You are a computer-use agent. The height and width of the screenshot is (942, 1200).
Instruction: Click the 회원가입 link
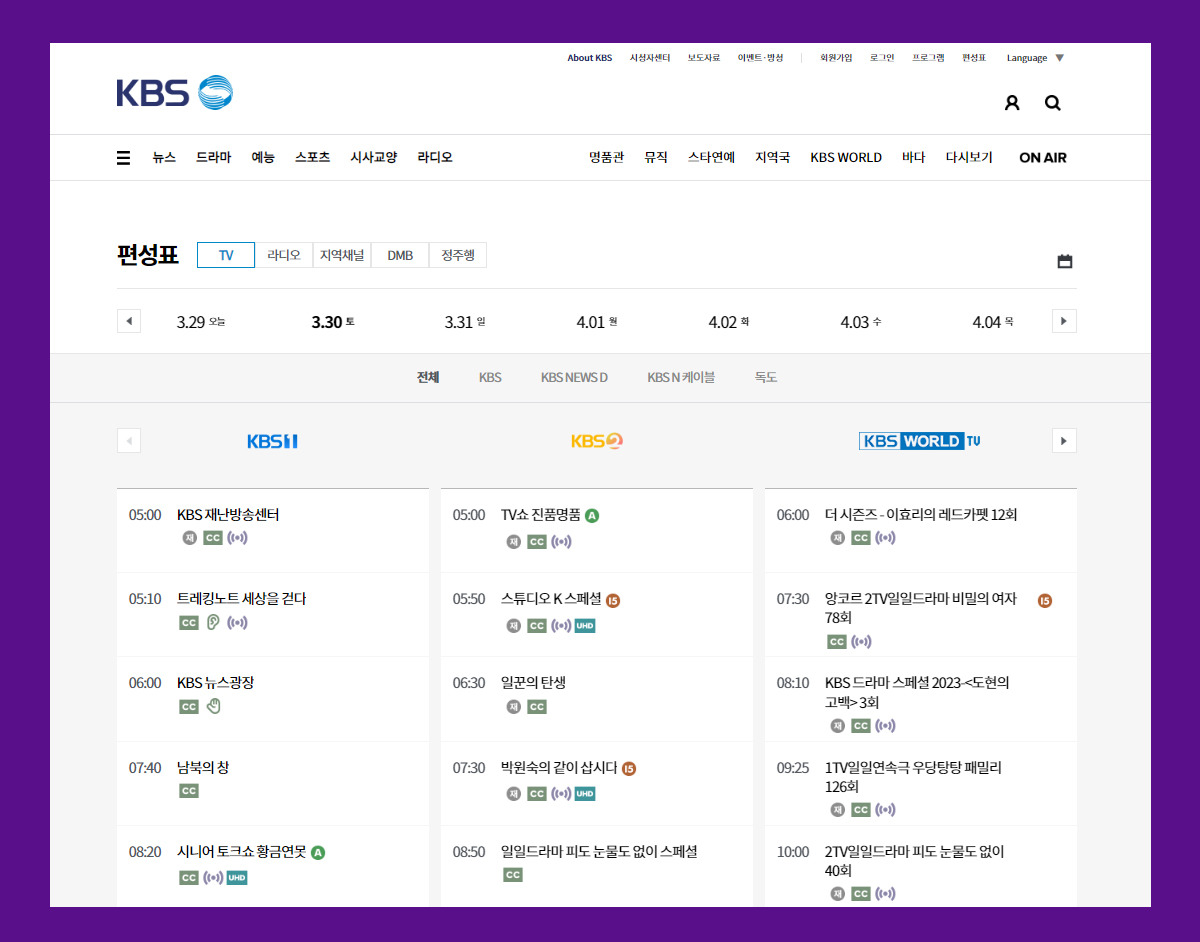coord(835,57)
